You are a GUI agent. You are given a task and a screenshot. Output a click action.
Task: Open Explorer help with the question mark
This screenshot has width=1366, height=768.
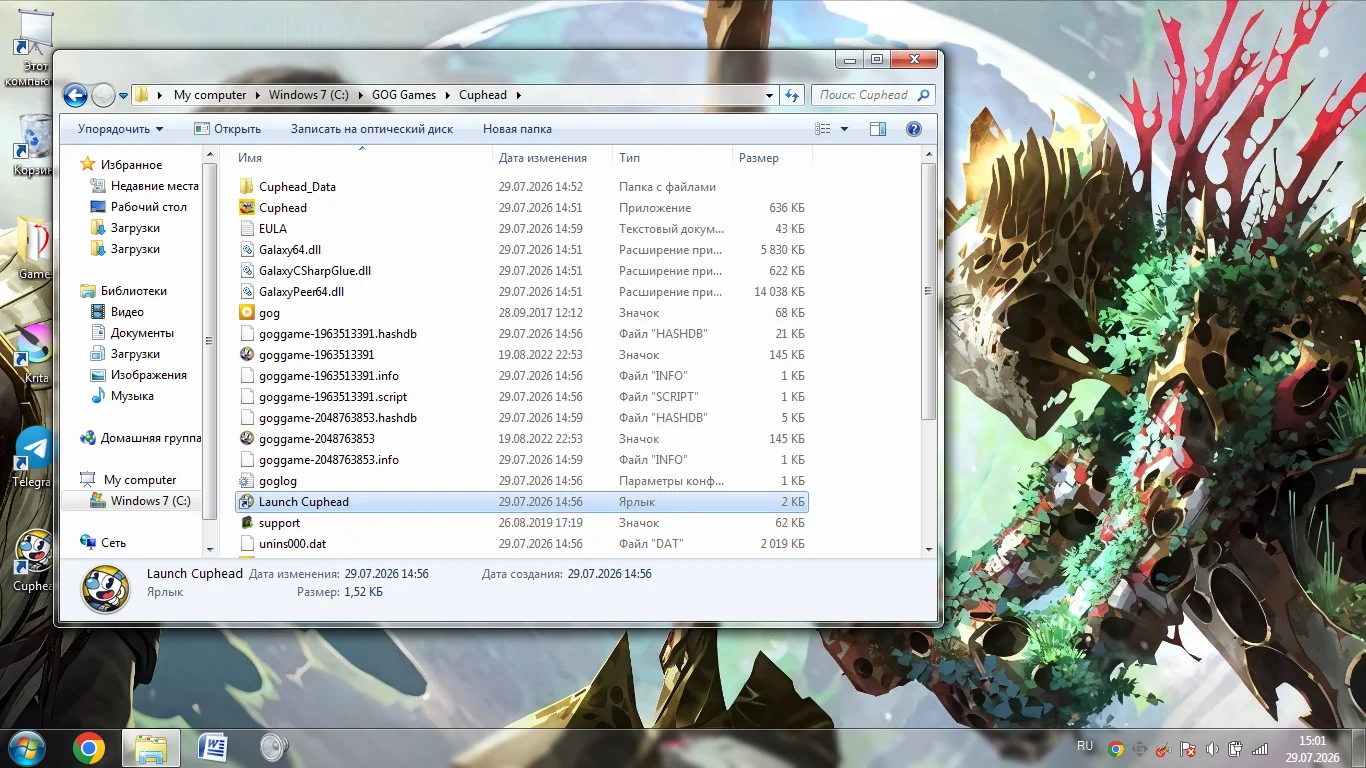(913, 129)
